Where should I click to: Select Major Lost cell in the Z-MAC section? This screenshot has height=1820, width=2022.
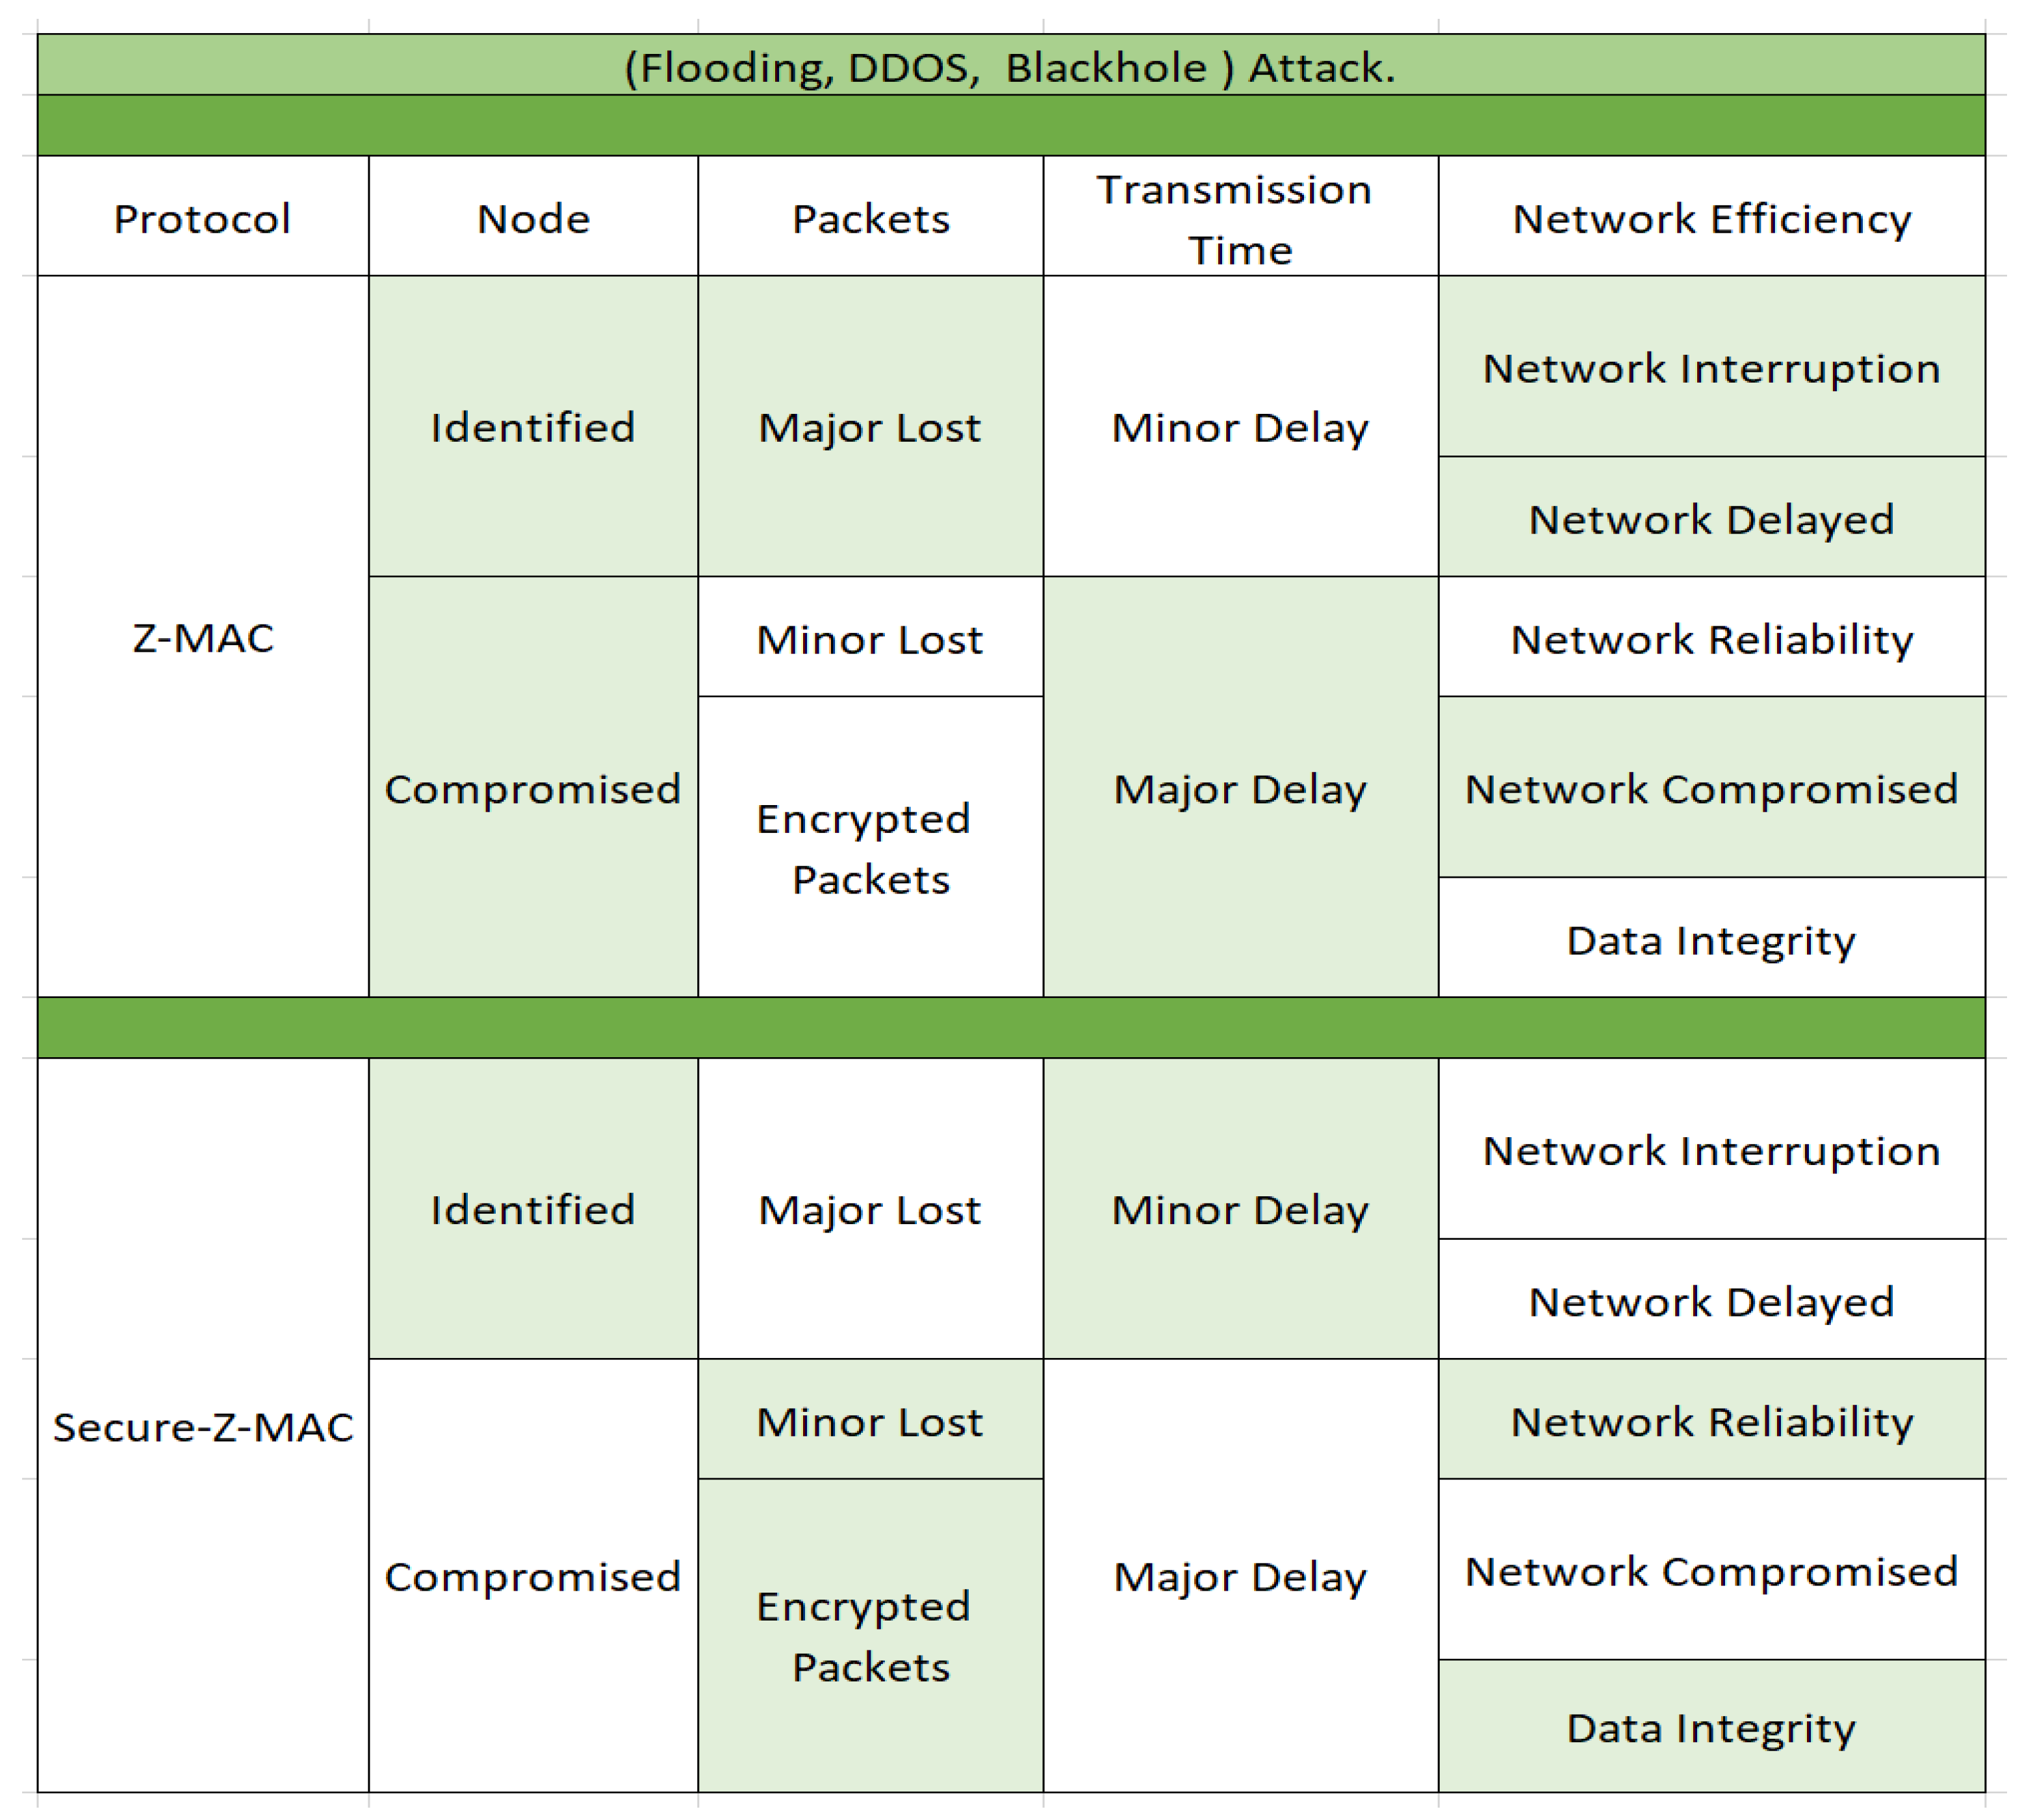870,427
